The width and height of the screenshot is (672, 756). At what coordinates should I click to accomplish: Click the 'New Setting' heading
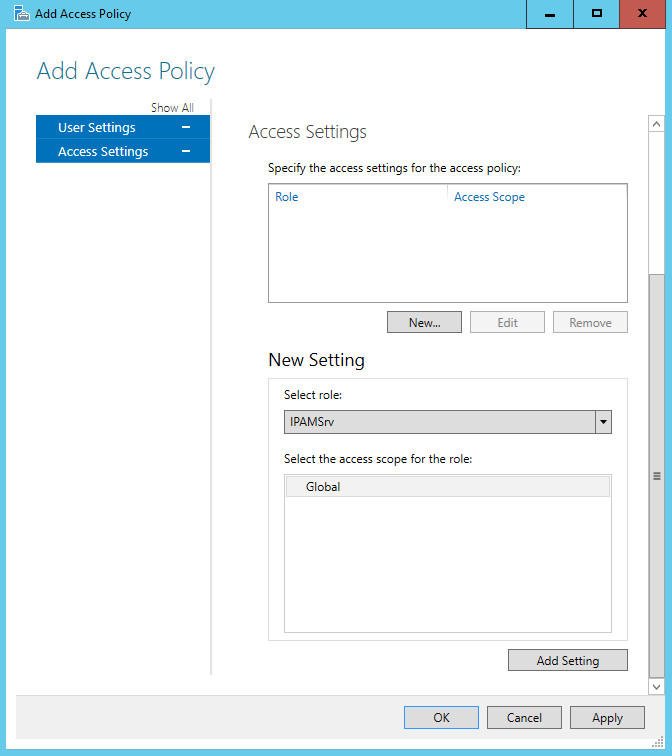point(316,360)
